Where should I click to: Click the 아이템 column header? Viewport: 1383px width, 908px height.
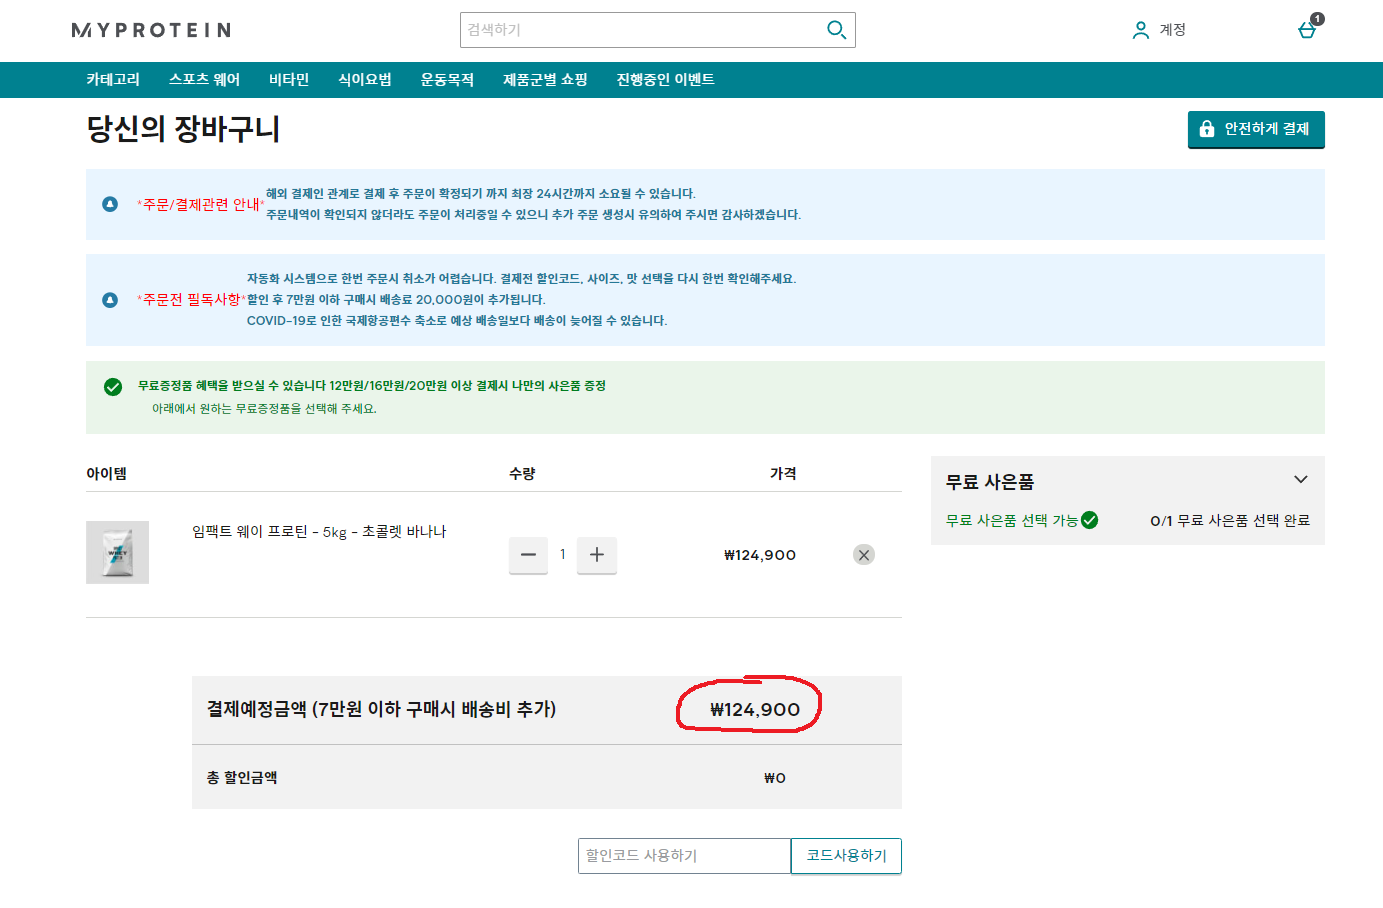click(106, 474)
